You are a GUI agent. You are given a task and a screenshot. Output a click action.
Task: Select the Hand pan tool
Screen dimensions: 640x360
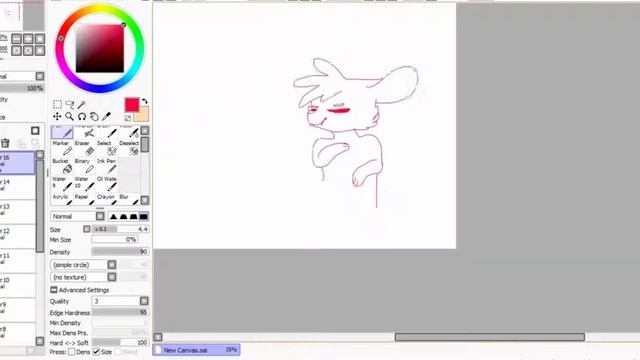pyautogui.click(x=94, y=117)
